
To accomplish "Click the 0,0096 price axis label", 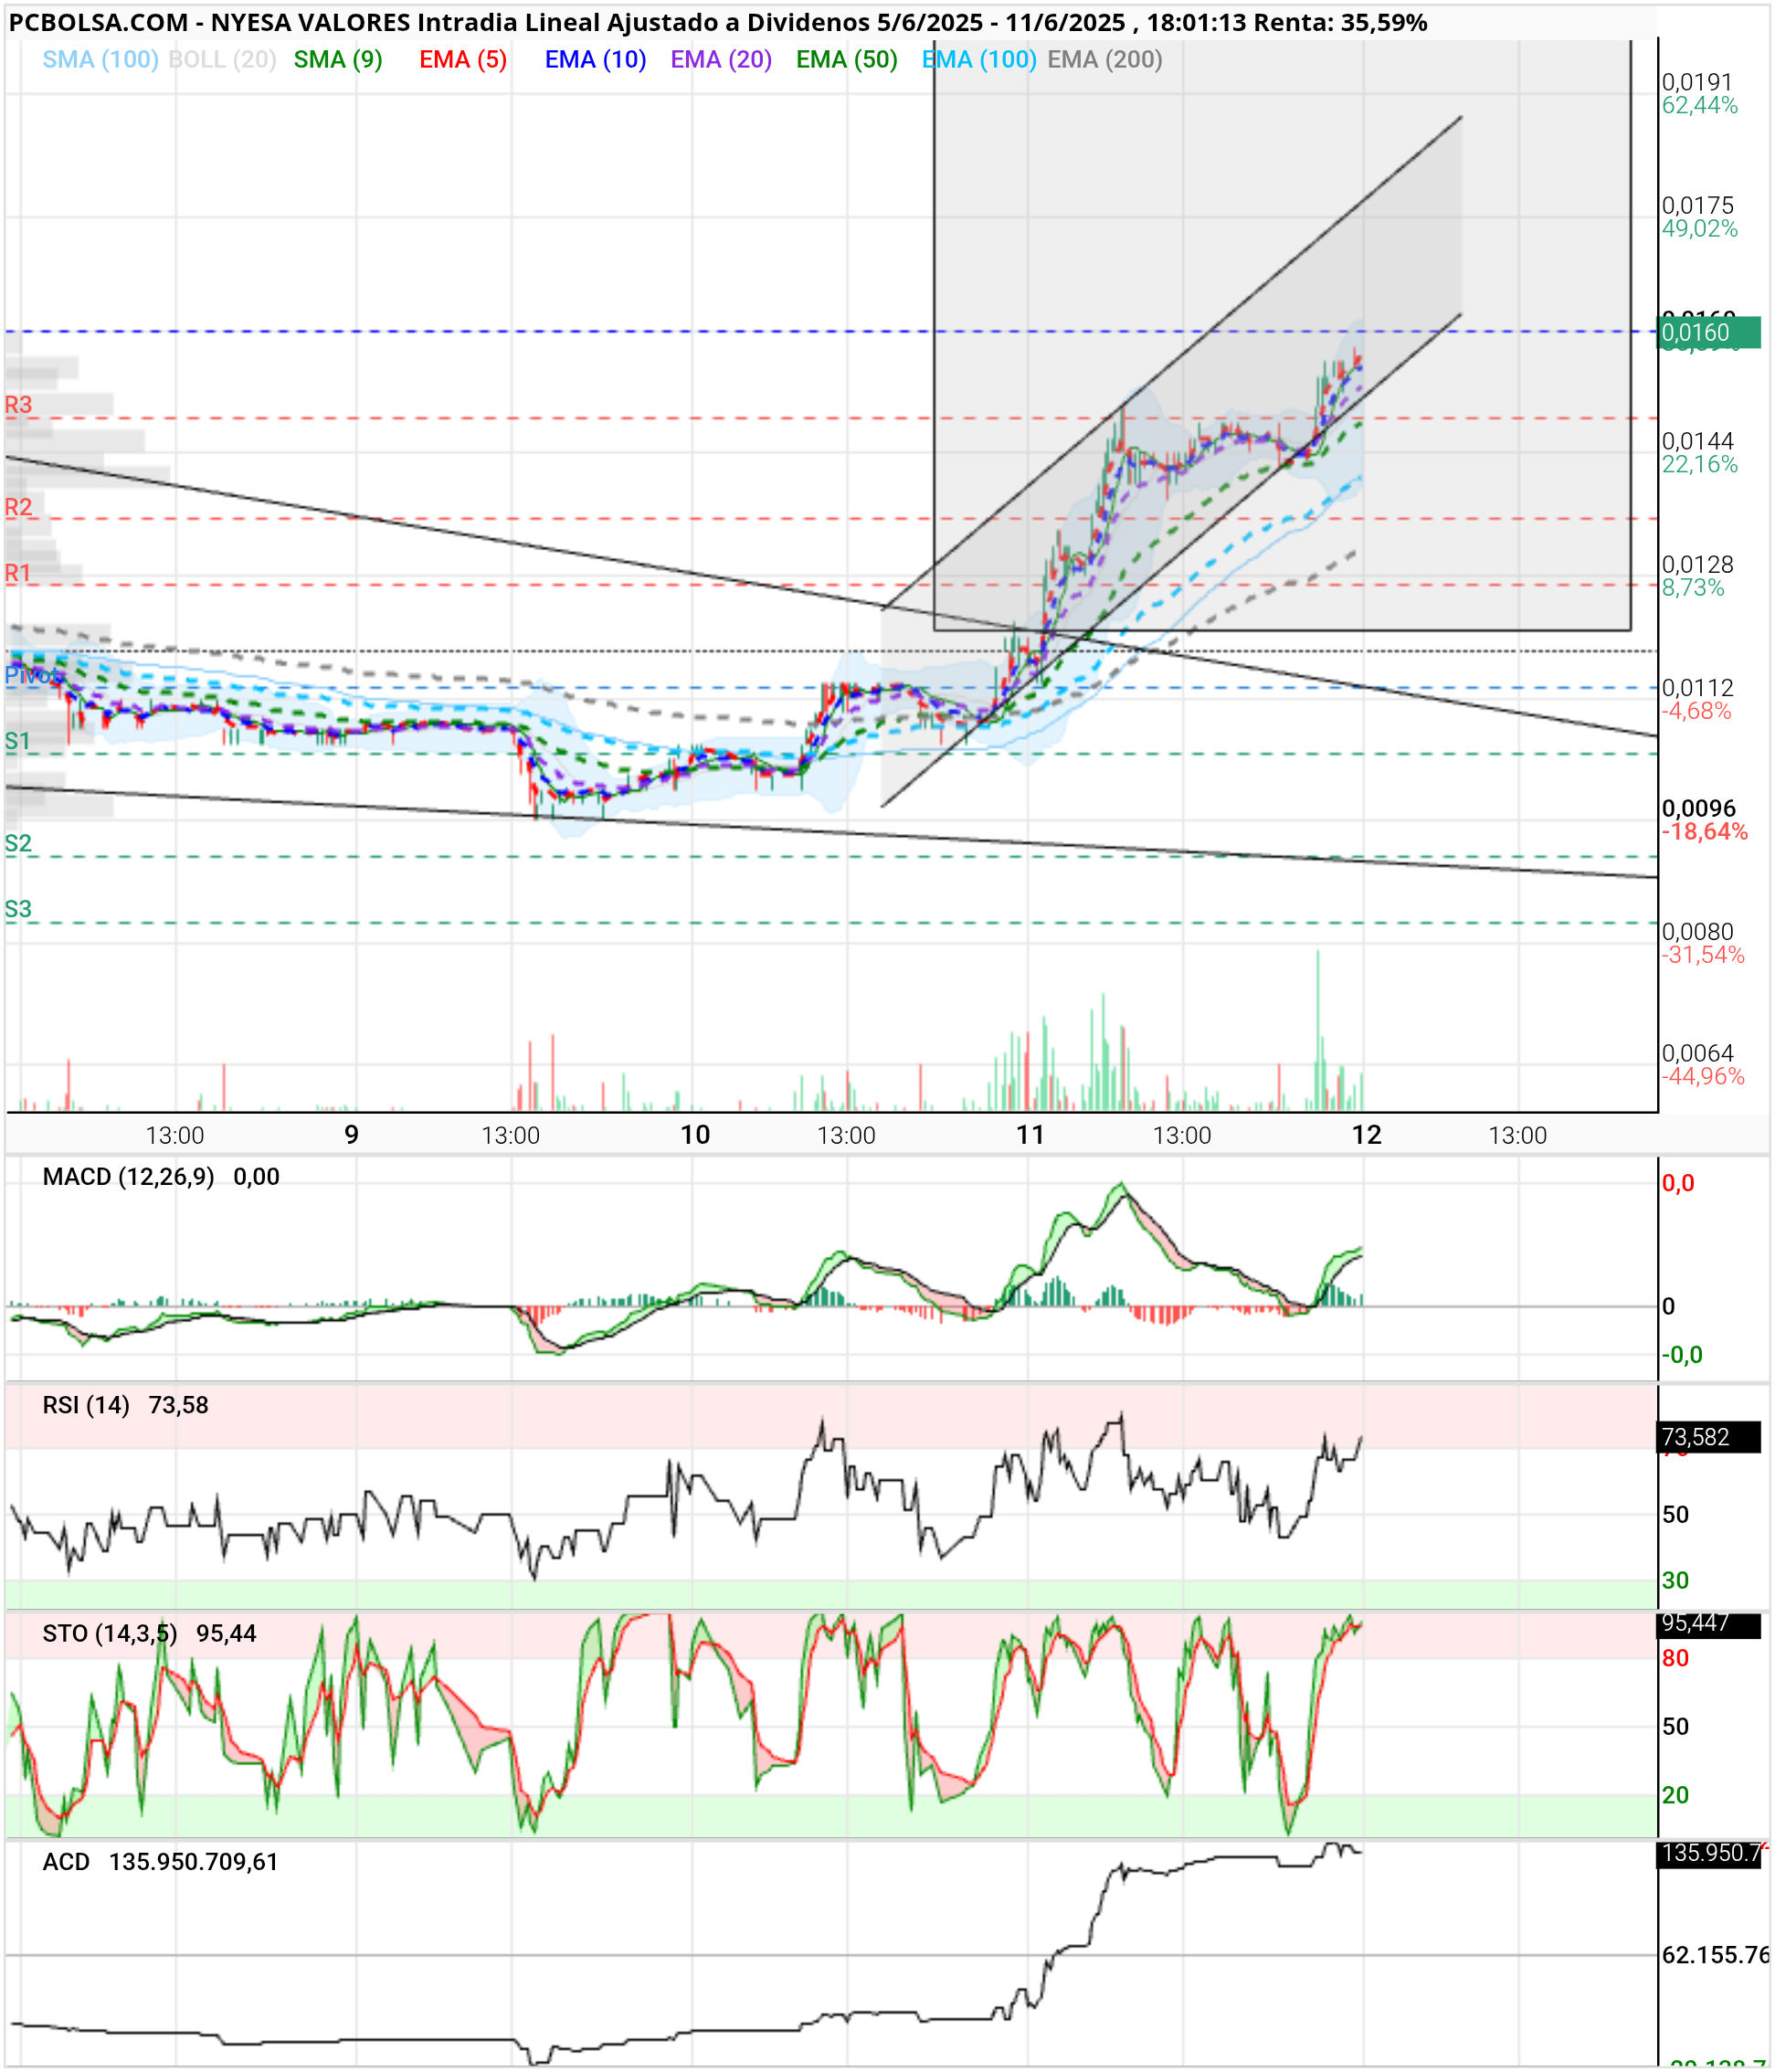I will [x=1698, y=808].
